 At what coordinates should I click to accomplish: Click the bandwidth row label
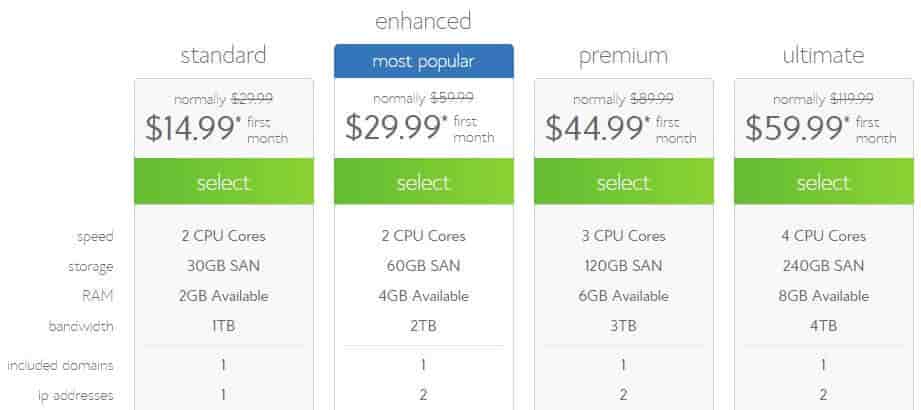click(x=80, y=326)
